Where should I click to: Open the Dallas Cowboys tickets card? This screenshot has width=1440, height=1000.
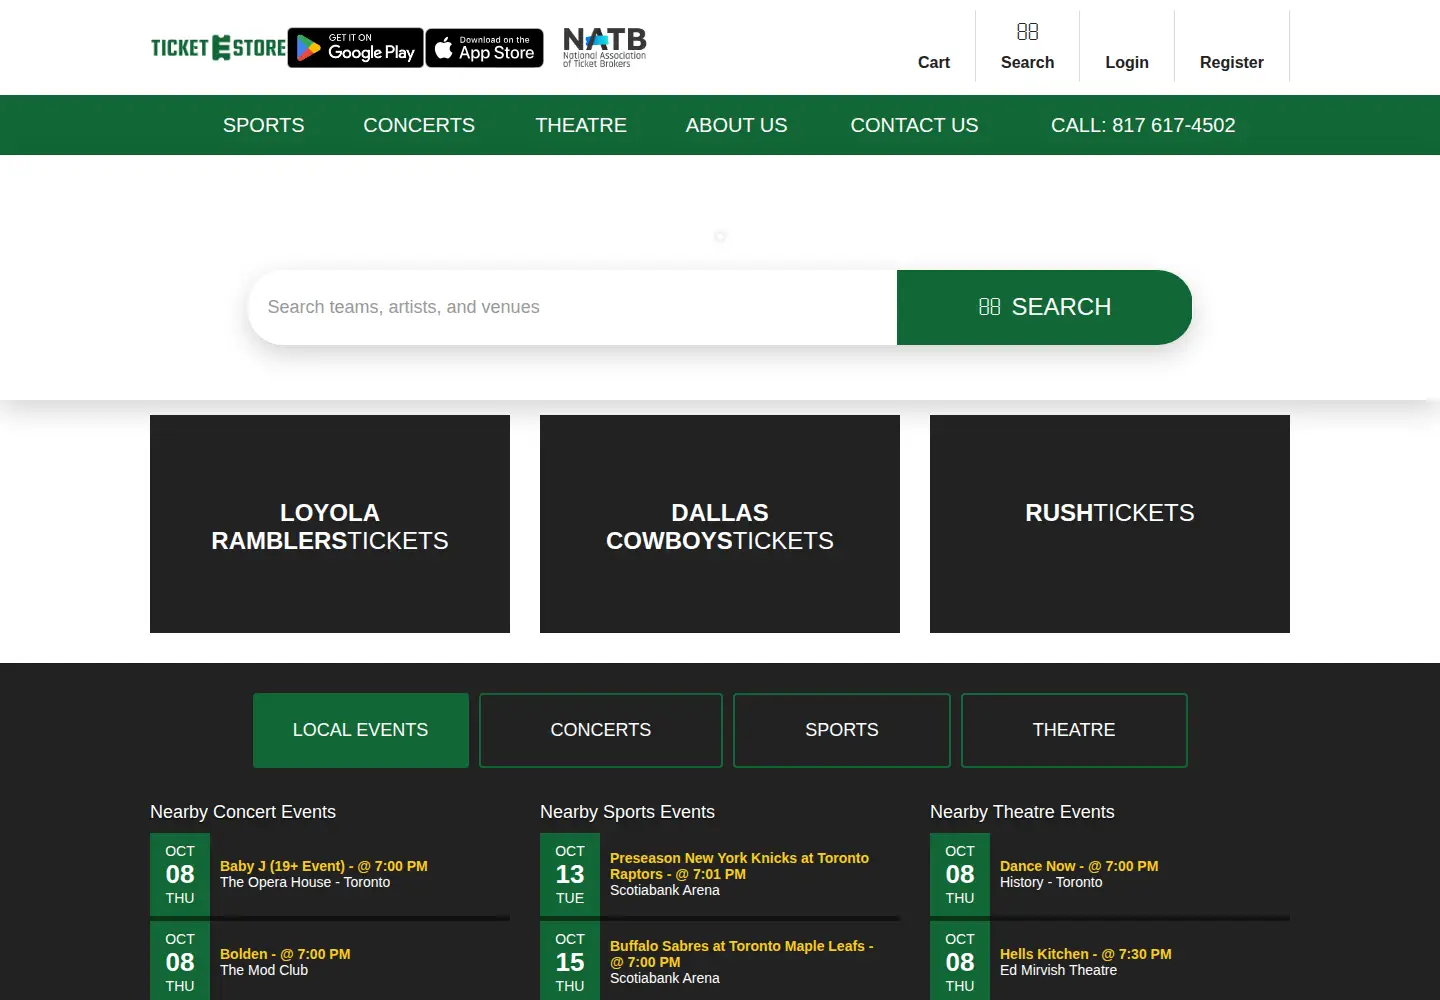tap(720, 524)
